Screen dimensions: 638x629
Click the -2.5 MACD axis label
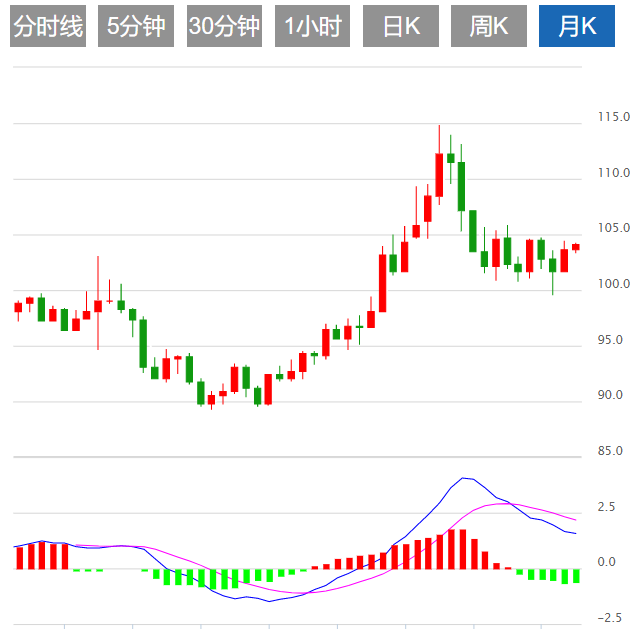[x=610, y=618]
